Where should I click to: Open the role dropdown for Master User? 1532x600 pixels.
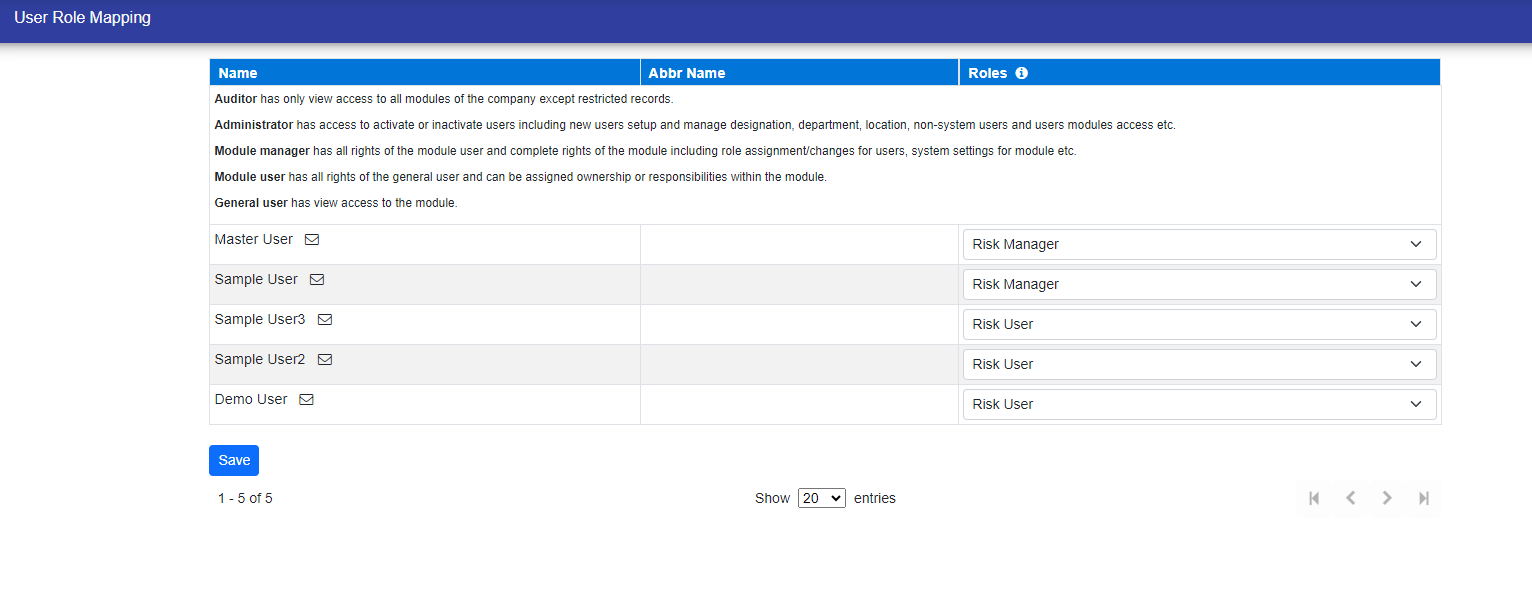click(1198, 244)
